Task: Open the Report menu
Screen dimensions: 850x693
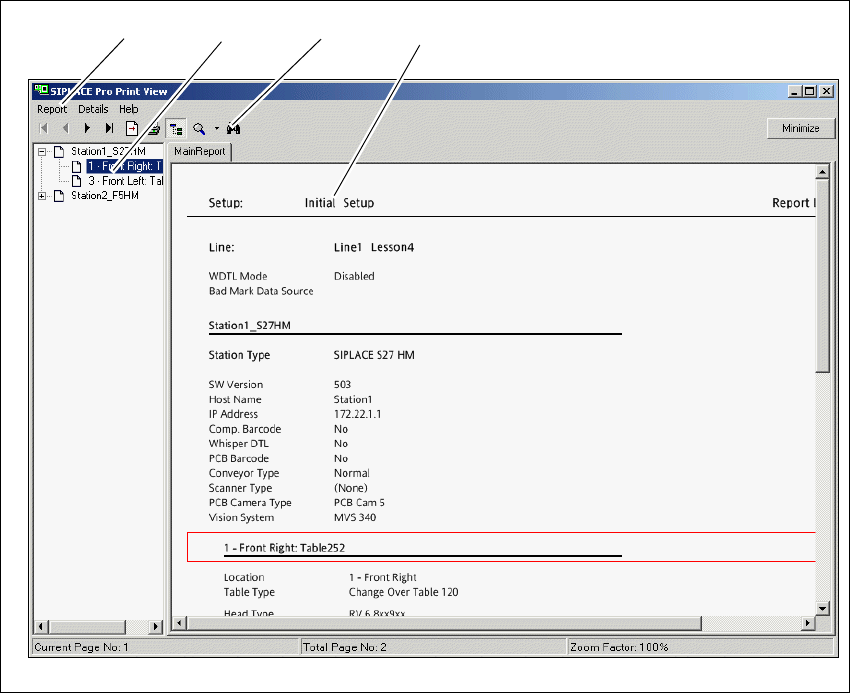Action: coord(52,109)
